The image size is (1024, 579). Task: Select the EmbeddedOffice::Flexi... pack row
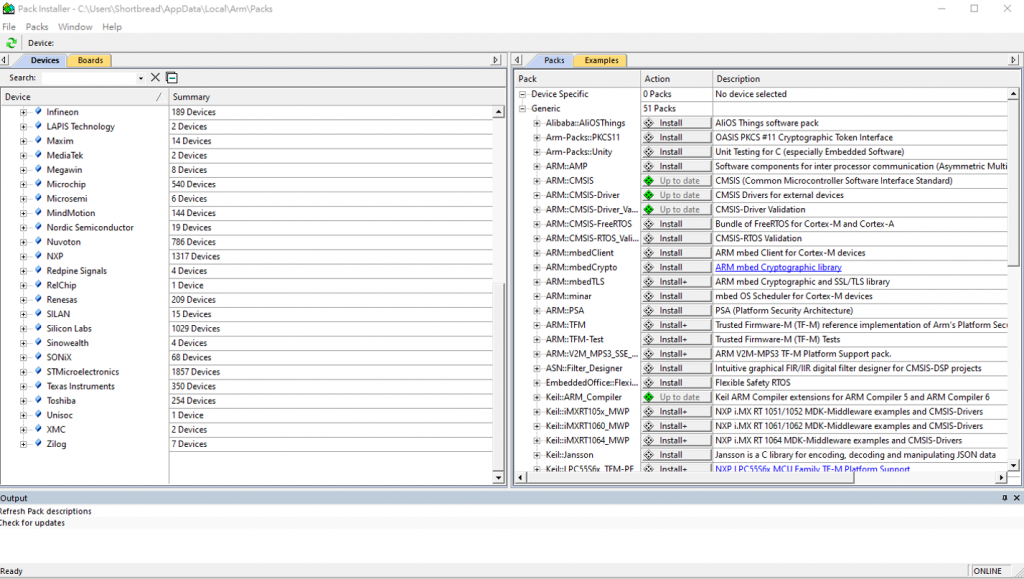coord(592,383)
